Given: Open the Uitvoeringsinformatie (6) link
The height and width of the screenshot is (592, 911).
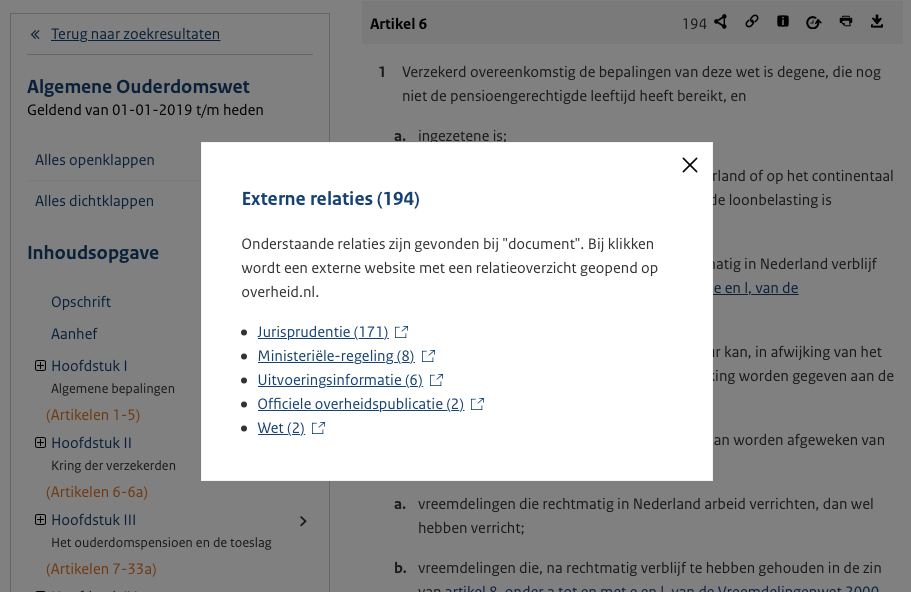Looking at the screenshot, I should tap(340, 380).
